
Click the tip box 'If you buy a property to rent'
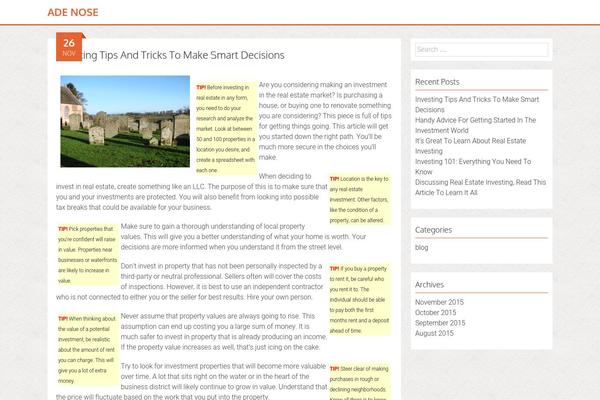click(x=359, y=299)
